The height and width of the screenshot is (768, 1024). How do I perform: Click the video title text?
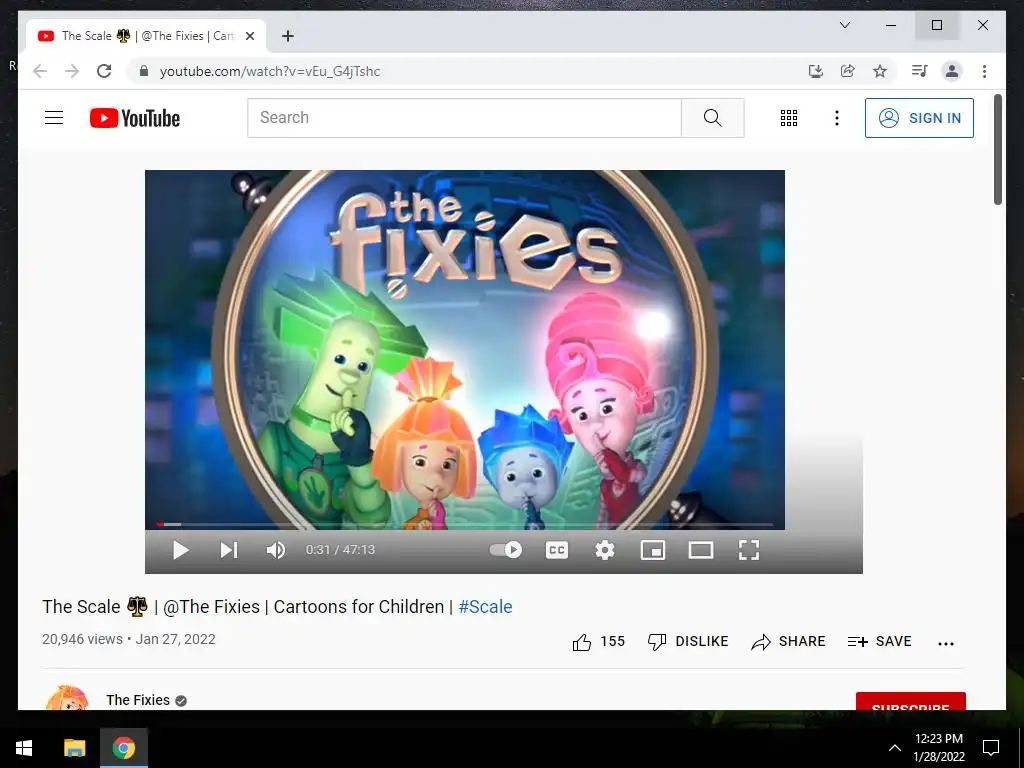pyautogui.click(x=277, y=607)
